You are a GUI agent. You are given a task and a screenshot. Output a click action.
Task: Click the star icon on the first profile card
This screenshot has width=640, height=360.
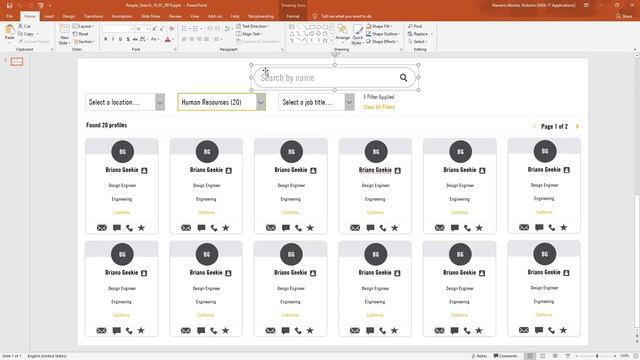141,228
